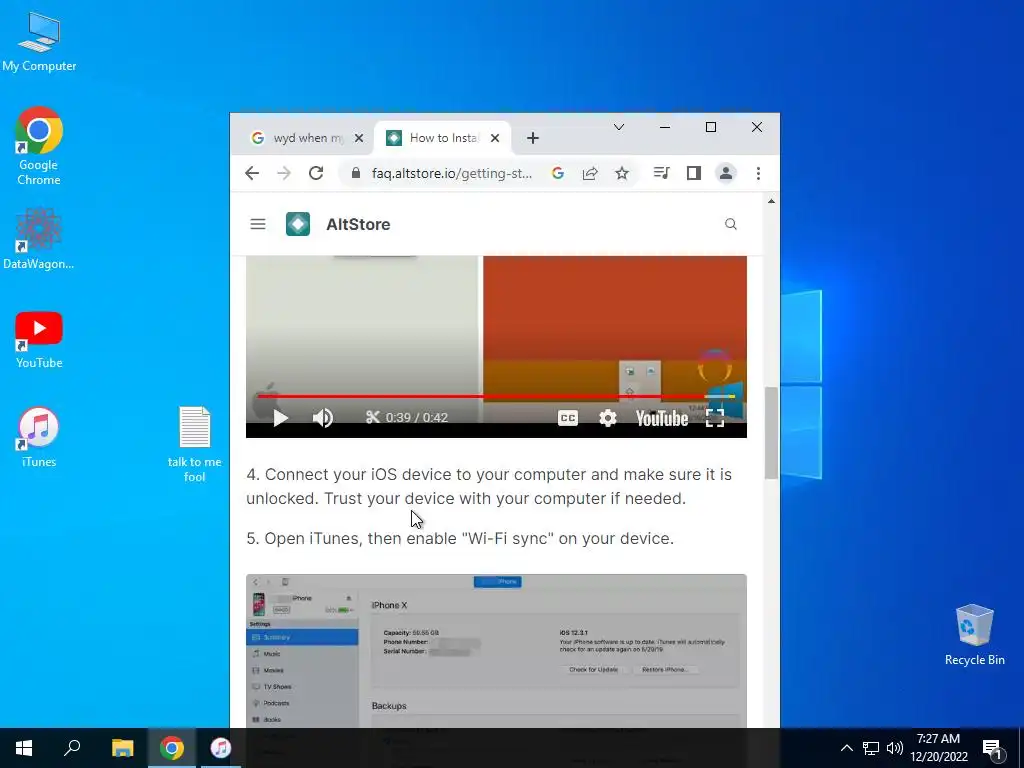Click the page's vertical scrollbar thumb

point(771,432)
